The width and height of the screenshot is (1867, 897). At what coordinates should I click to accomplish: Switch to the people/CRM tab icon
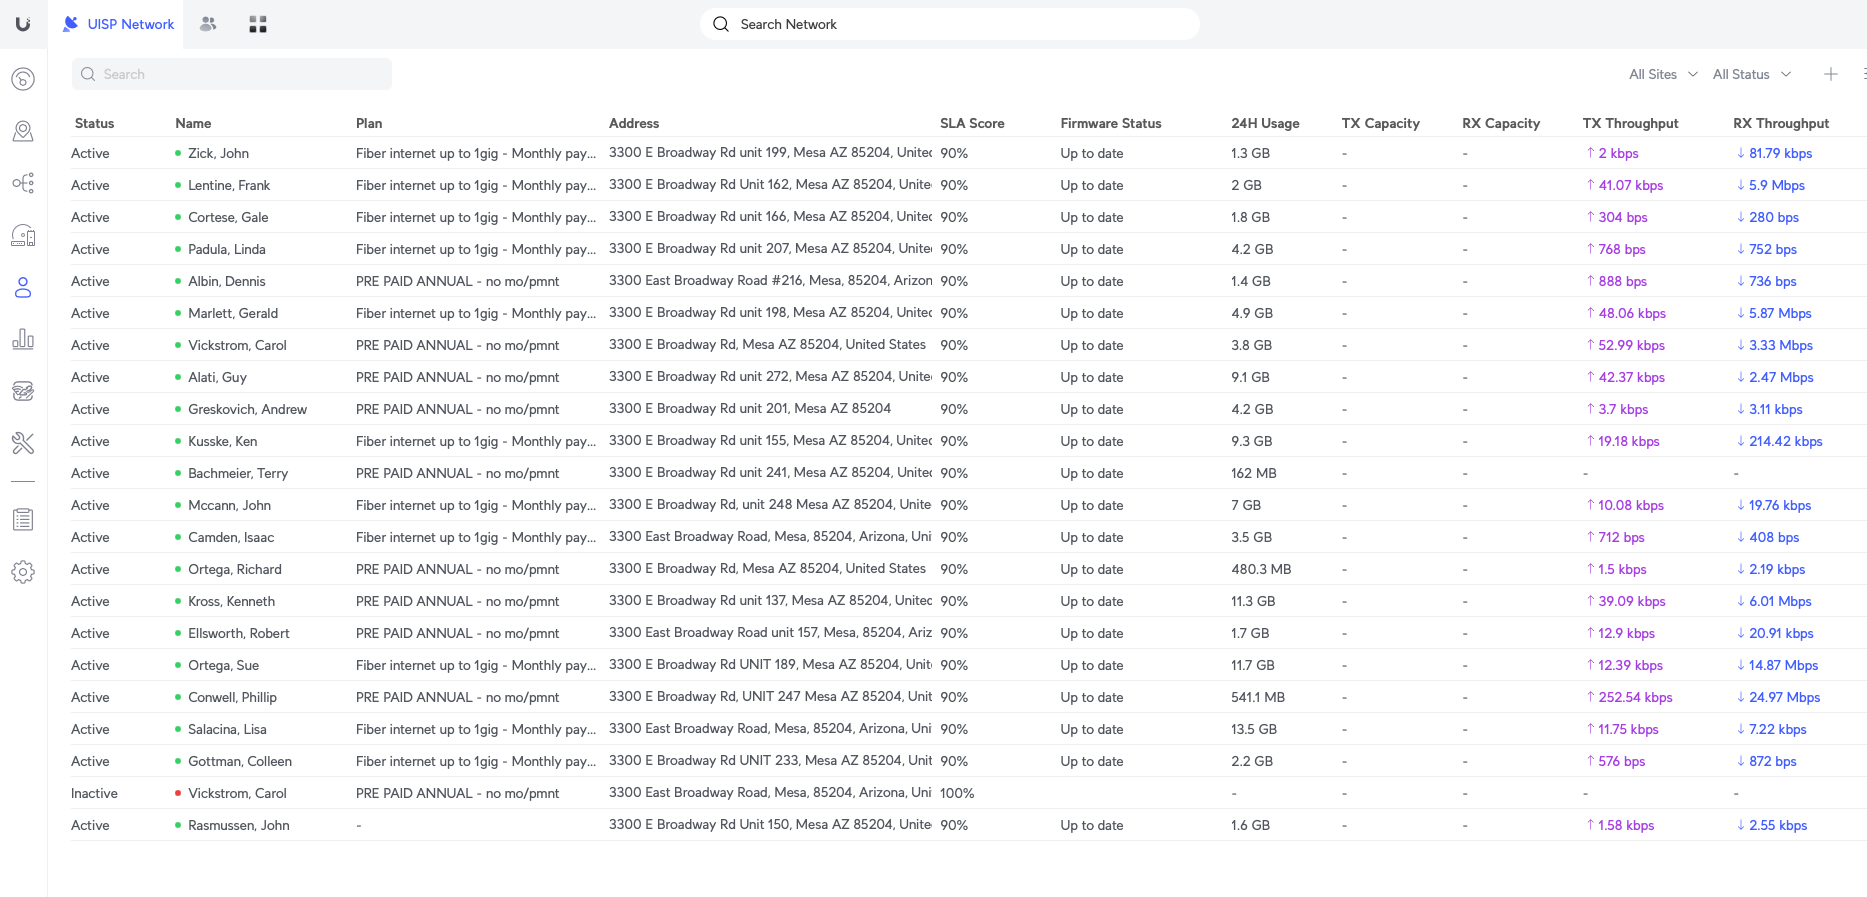208,24
